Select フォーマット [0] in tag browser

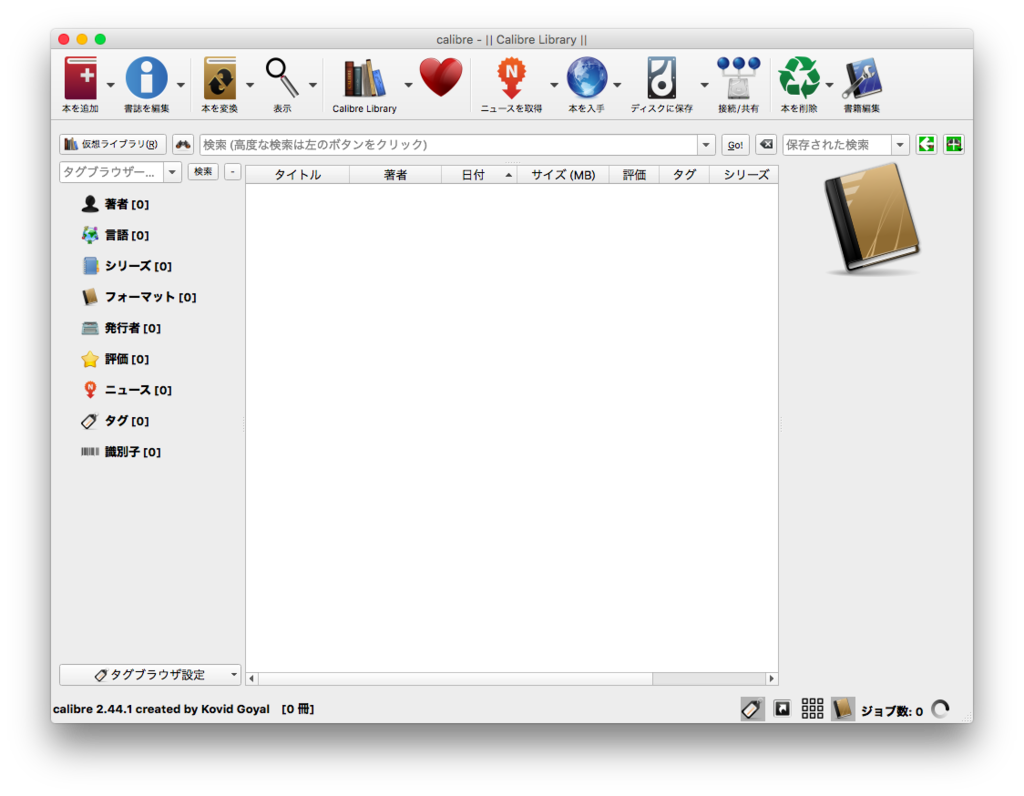click(x=139, y=297)
